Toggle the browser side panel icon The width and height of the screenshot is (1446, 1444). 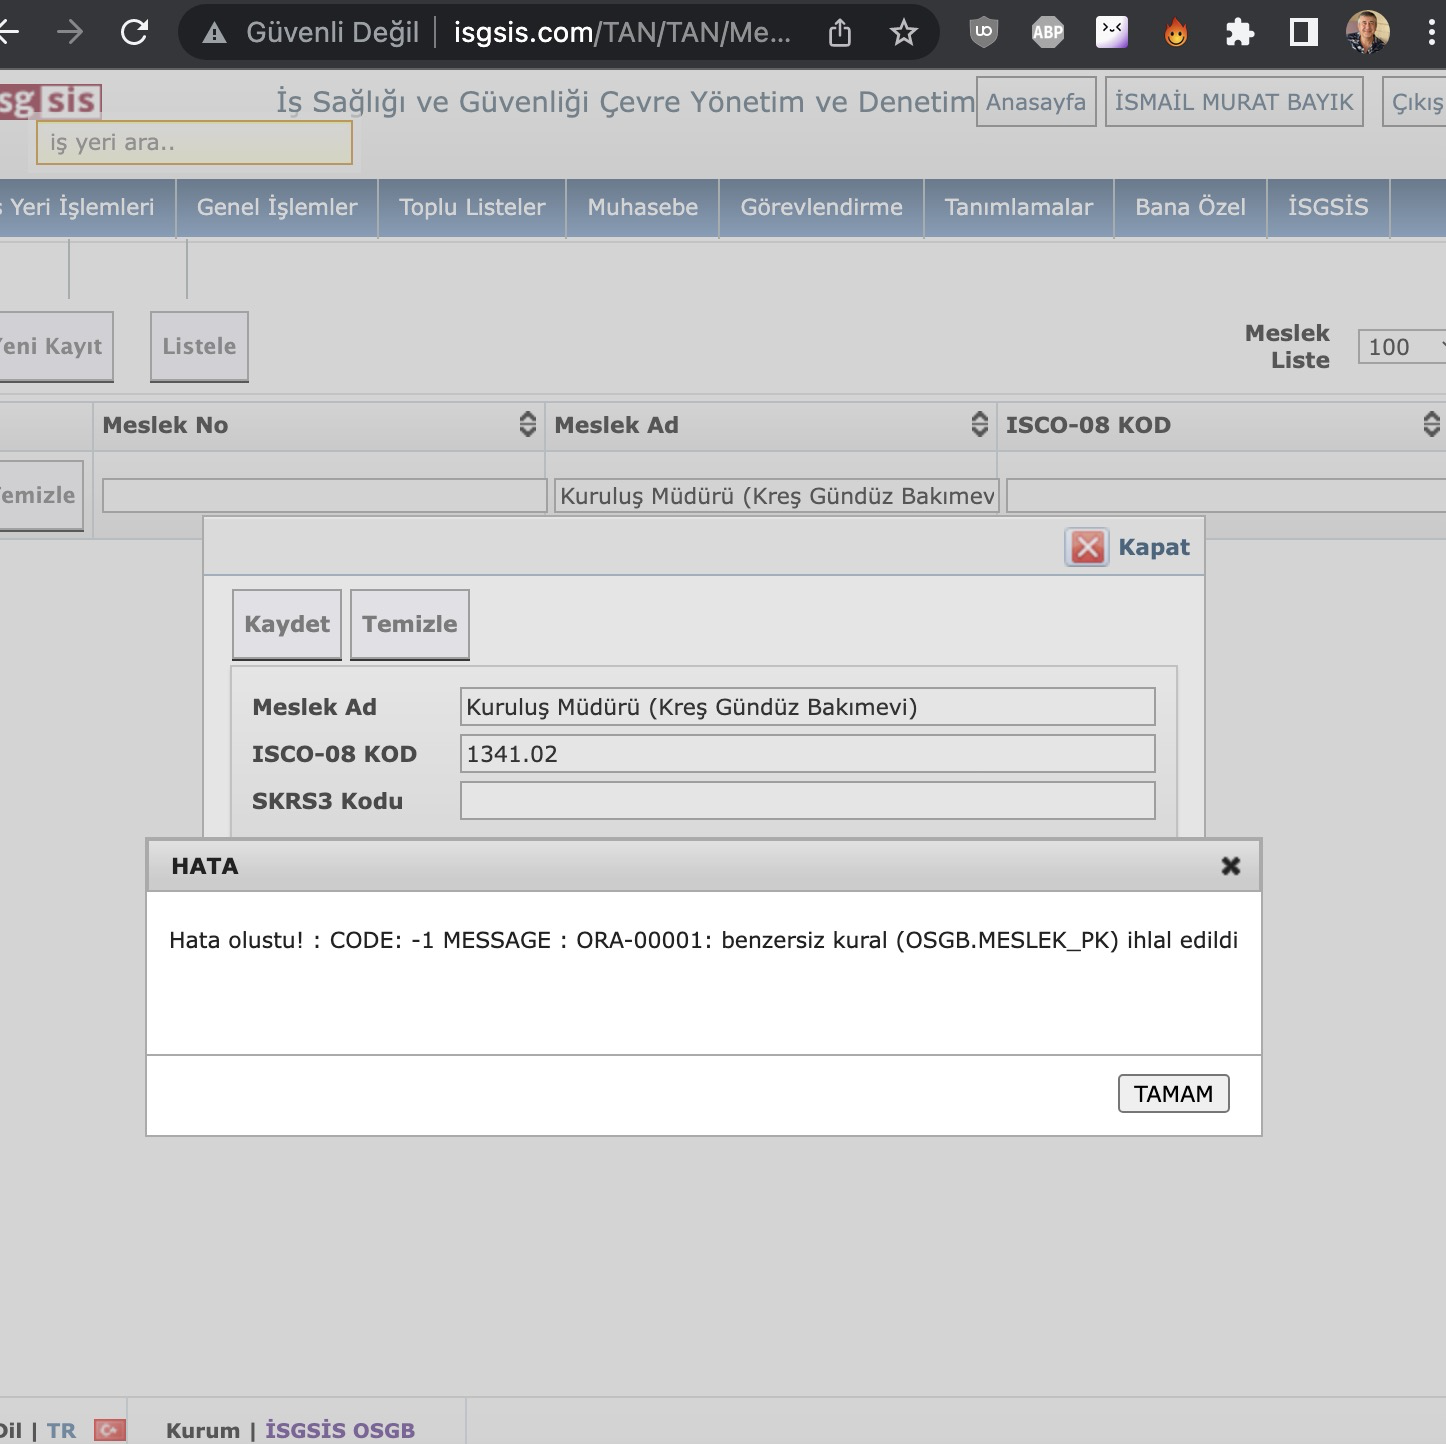(1303, 33)
